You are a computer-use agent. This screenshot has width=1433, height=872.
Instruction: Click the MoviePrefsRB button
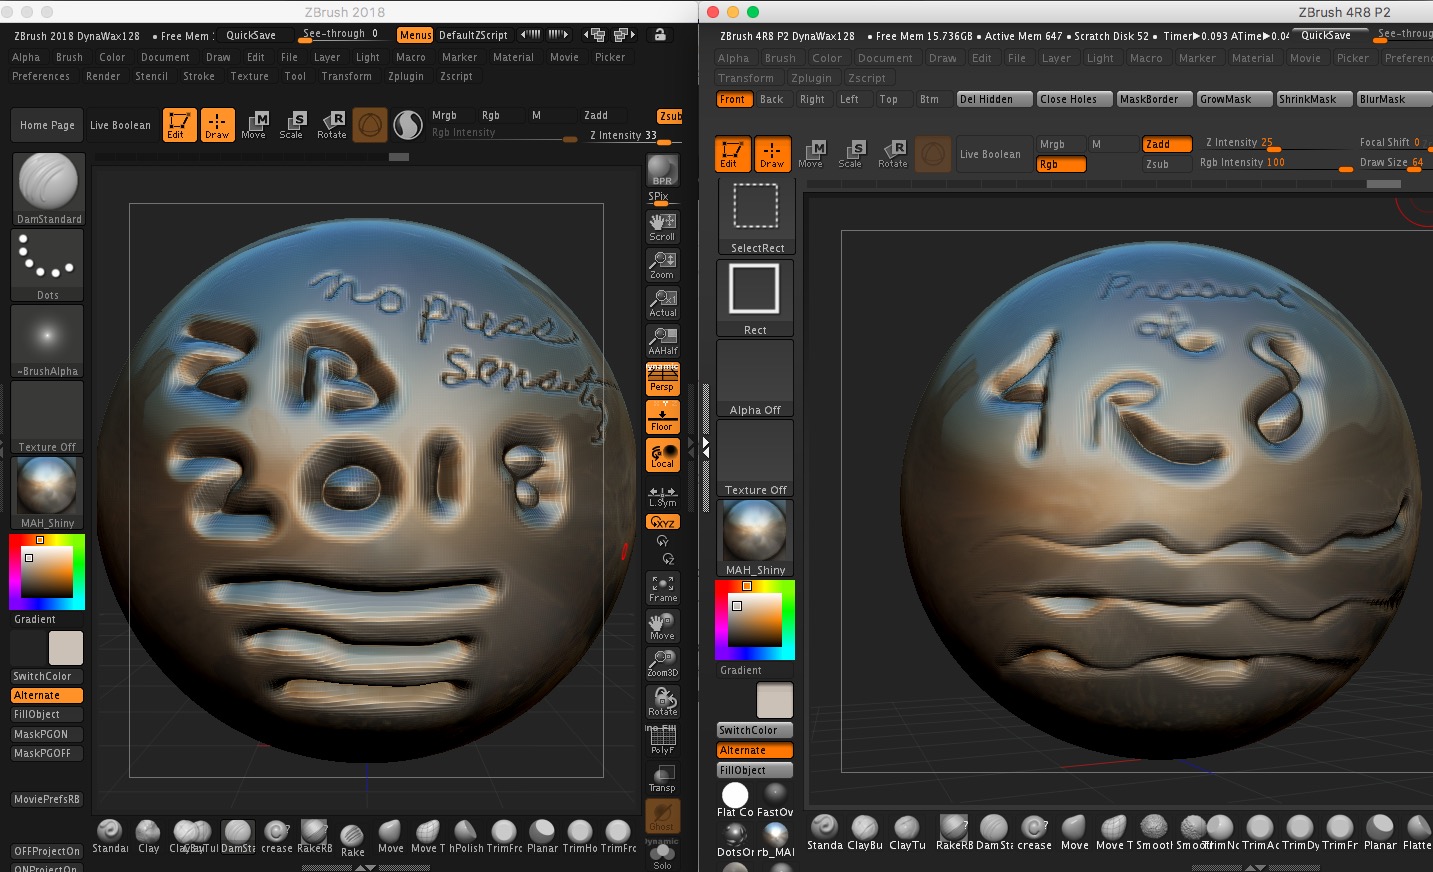pos(47,799)
